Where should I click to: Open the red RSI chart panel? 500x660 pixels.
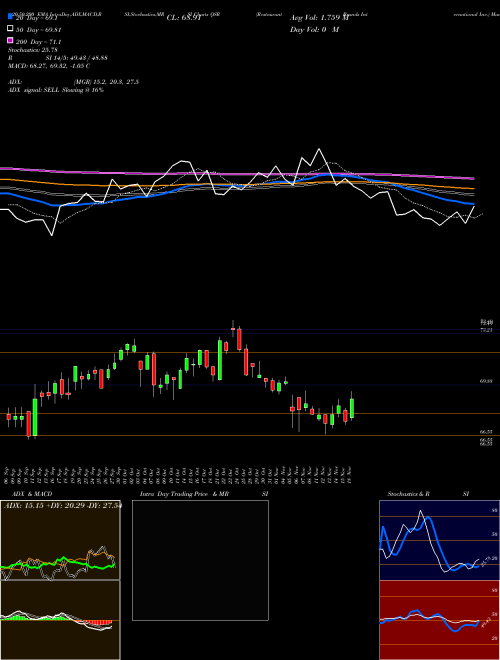439,620
